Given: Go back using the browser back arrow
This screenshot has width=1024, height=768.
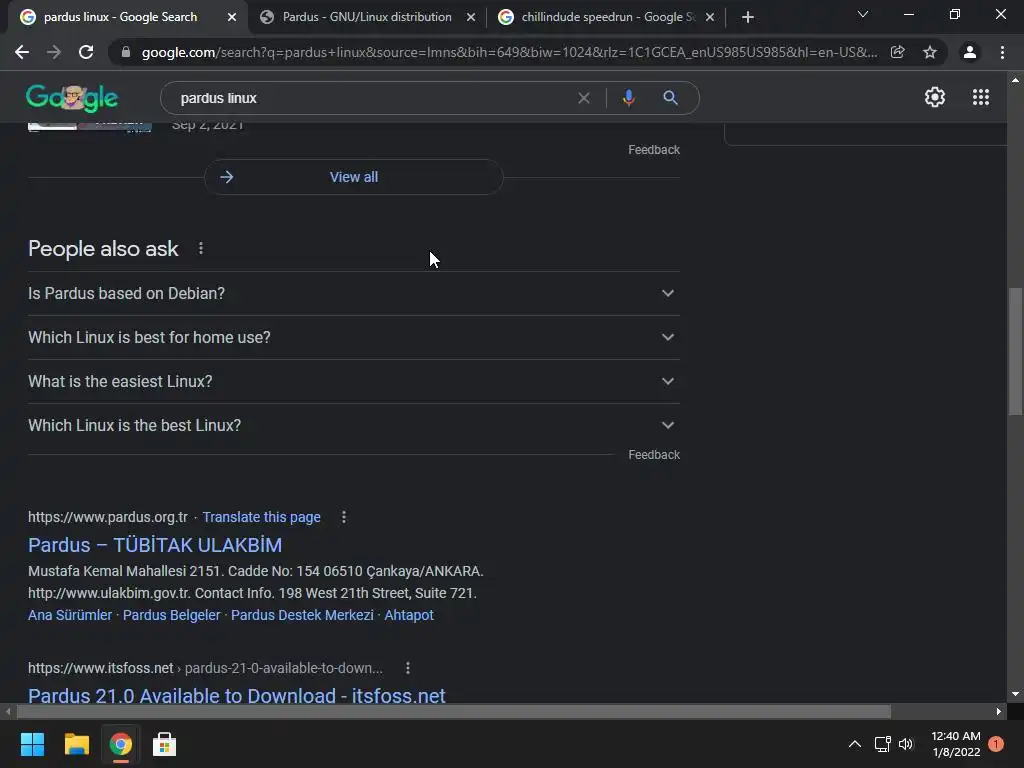Looking at the screenshot, I should tap(22, 52).
